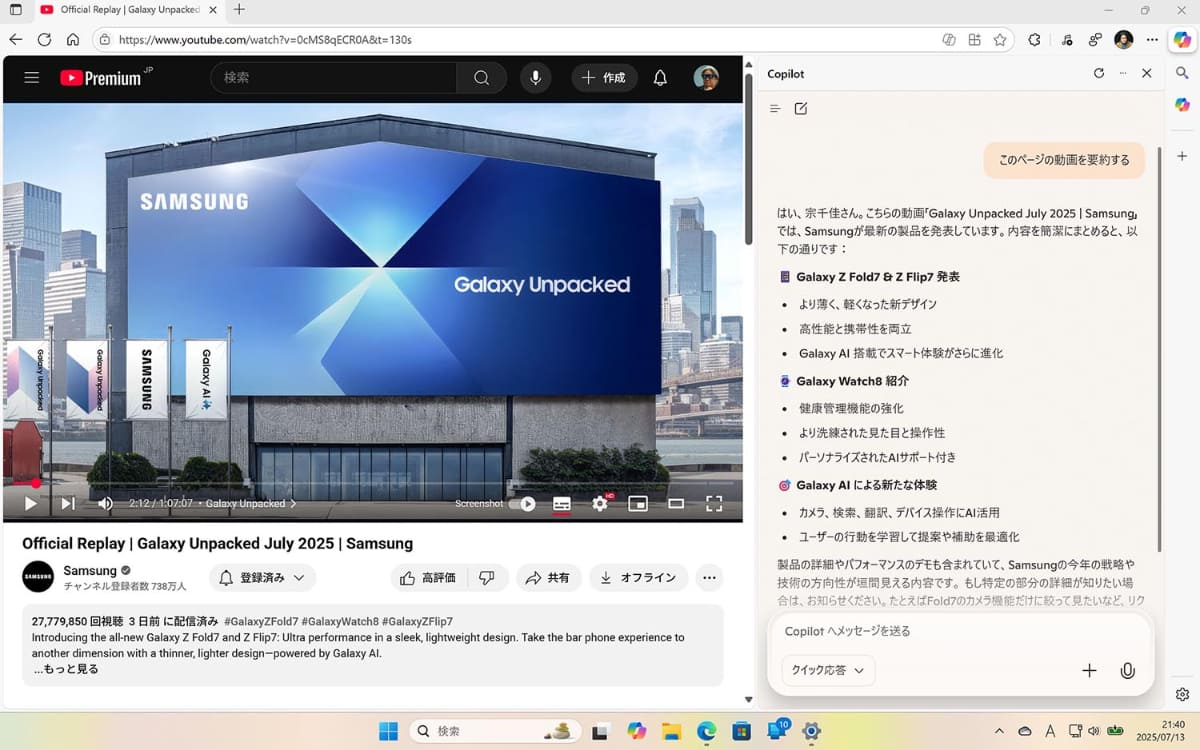
Task: Click the 作成 create button
Action: (x=604, y=78)
